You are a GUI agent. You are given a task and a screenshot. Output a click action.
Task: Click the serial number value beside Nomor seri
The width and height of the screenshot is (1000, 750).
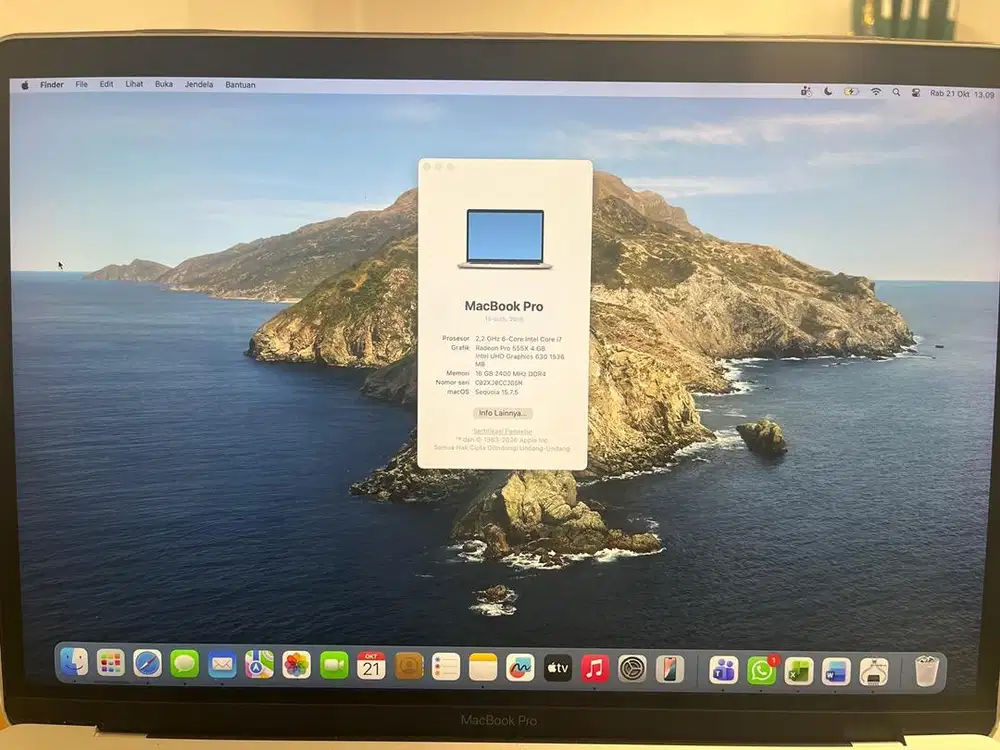(499, 383)
